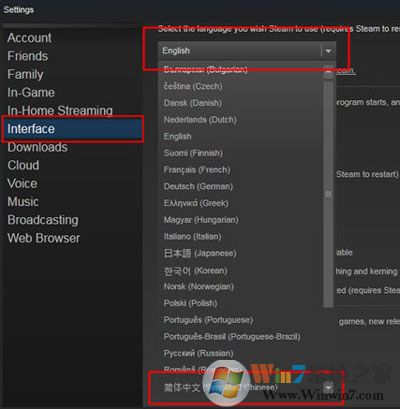
Task: Click the language list scroll-down arrow
Action: 328,387
